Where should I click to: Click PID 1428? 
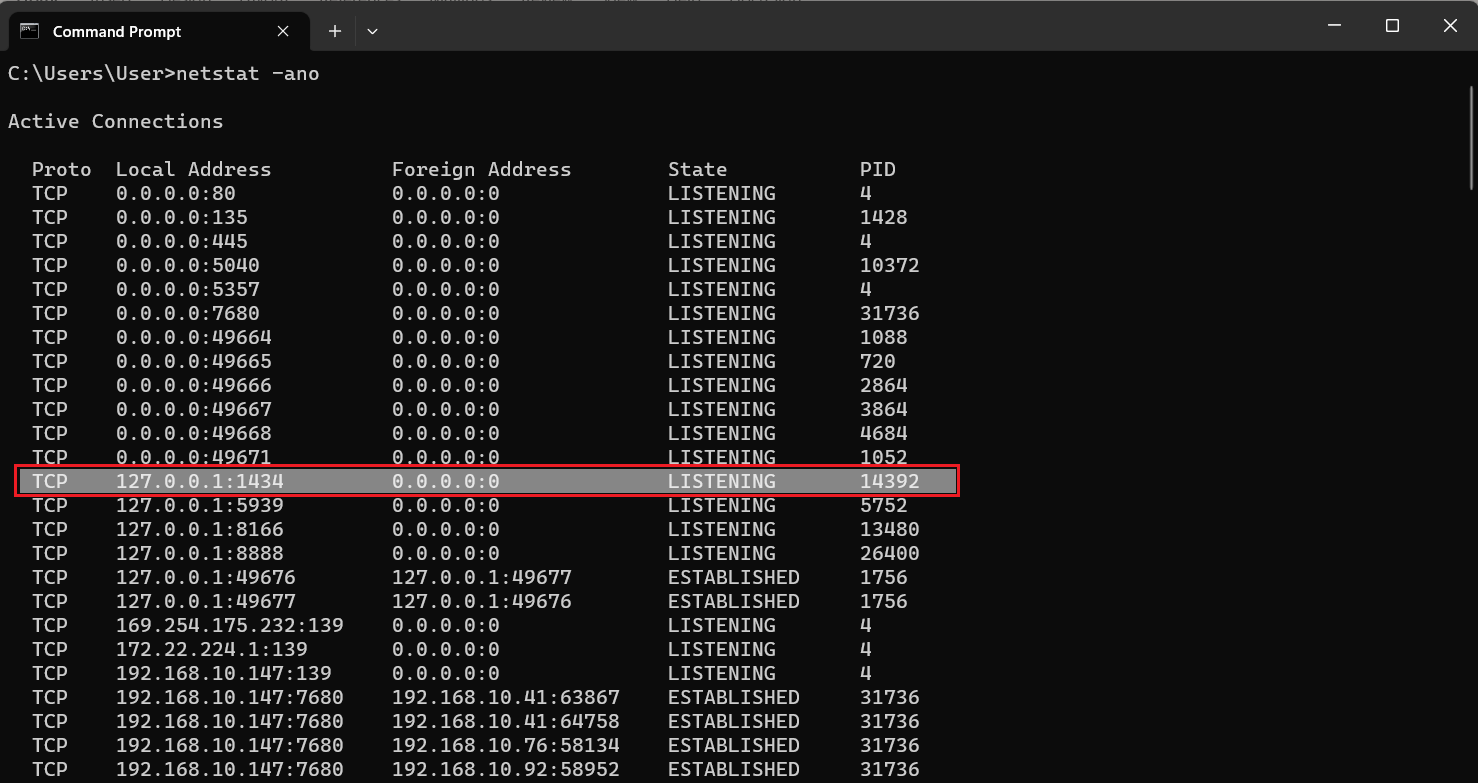point(884,217)
